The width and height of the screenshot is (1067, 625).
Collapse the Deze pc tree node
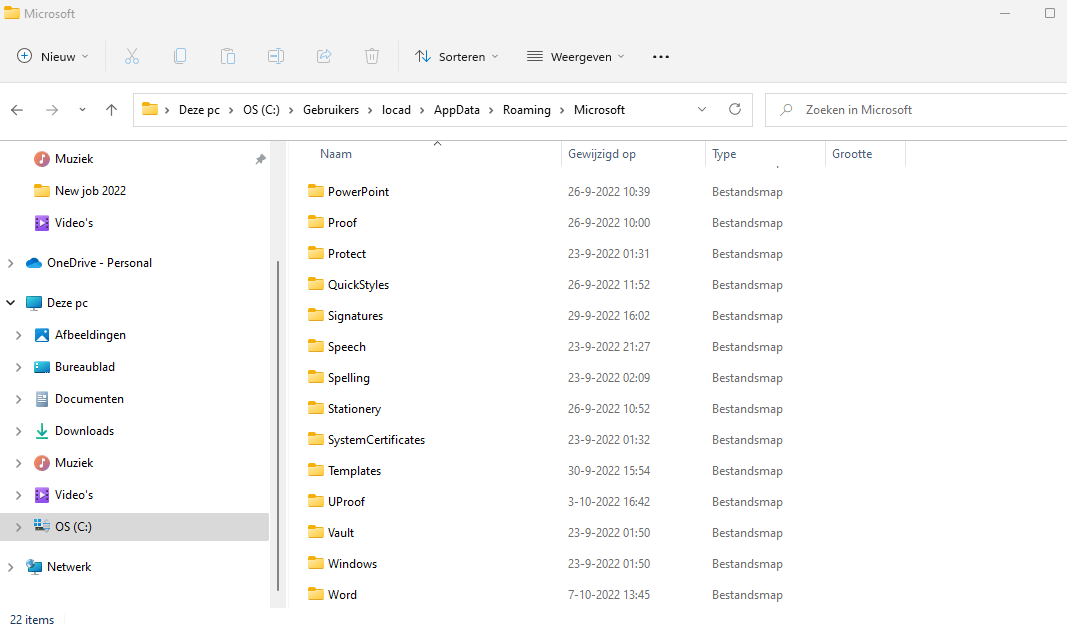pos(10,303)
